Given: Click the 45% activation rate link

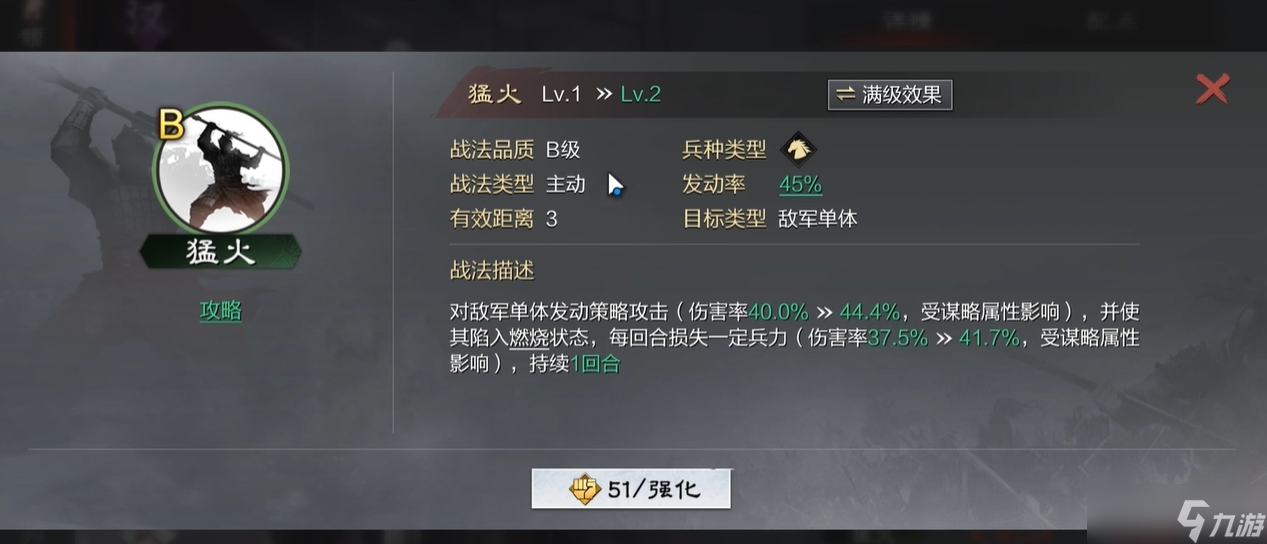Looking at the screenshot, I should coord(800,184).
